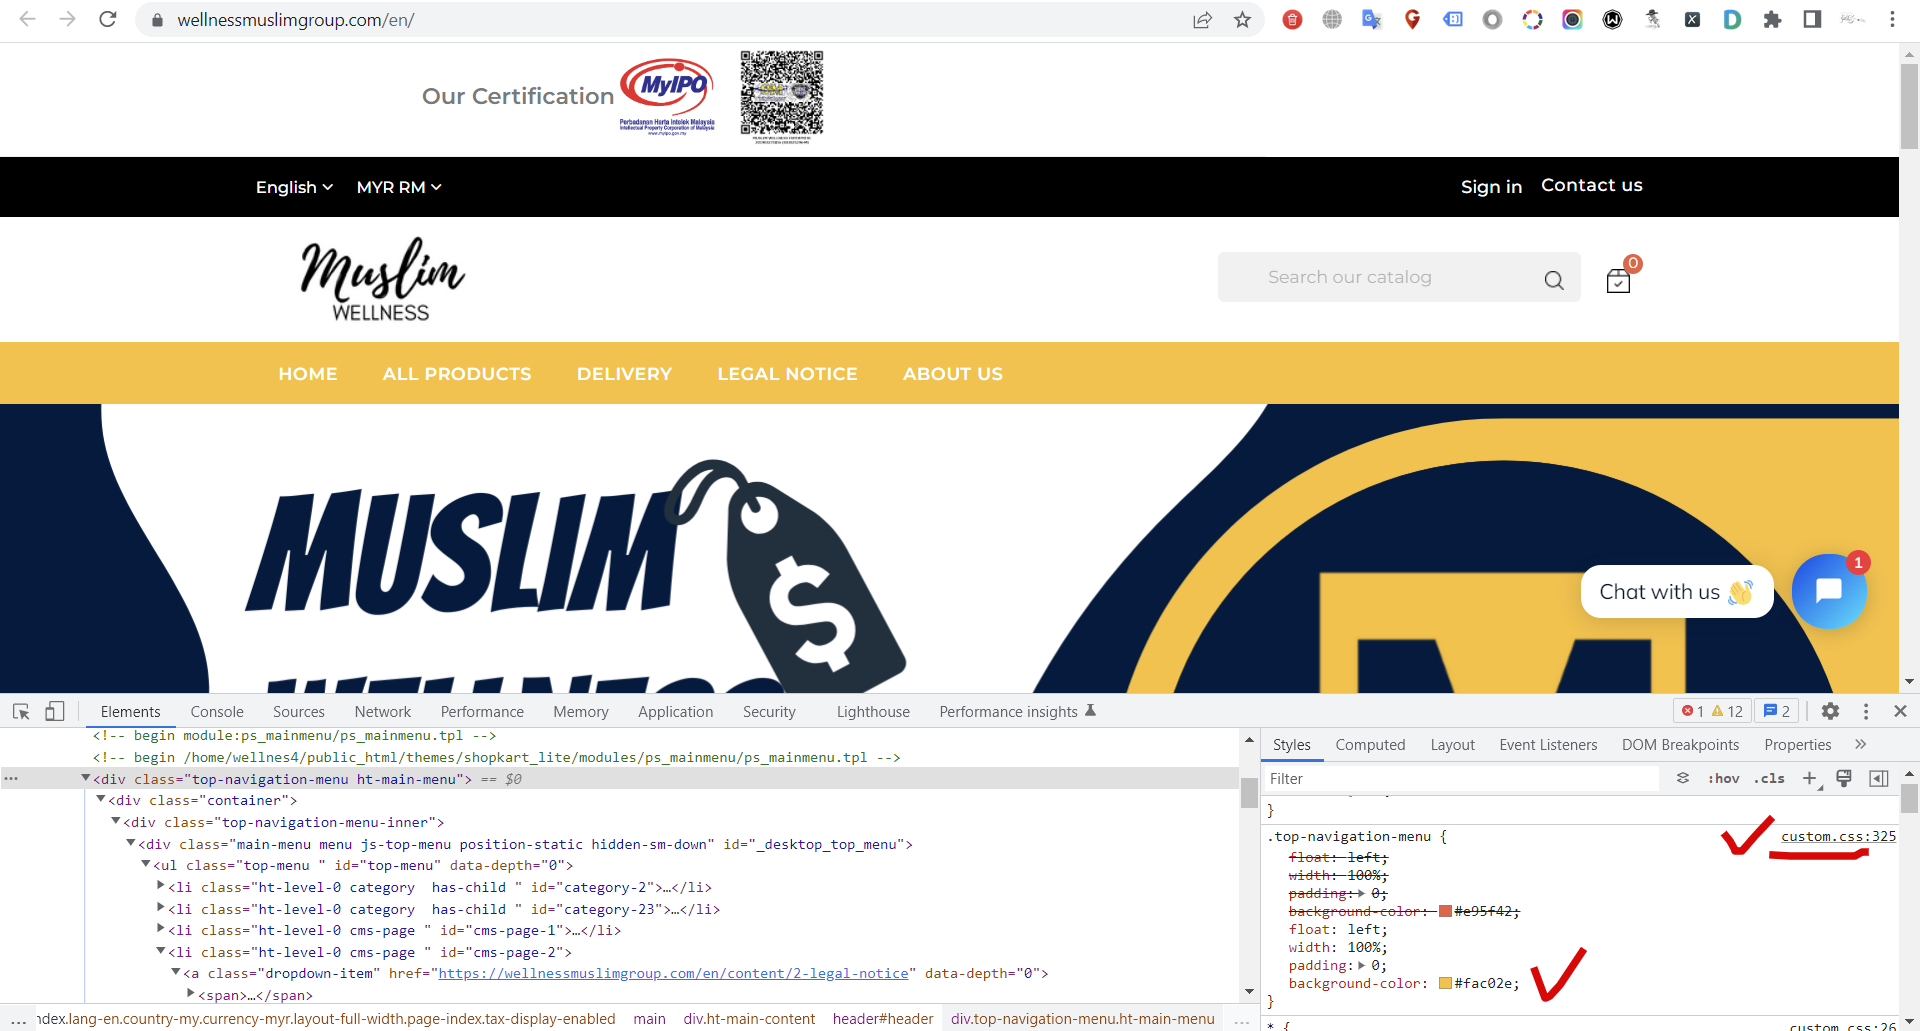
Task: Collapse the div container tree node
Action: point(101,800)
